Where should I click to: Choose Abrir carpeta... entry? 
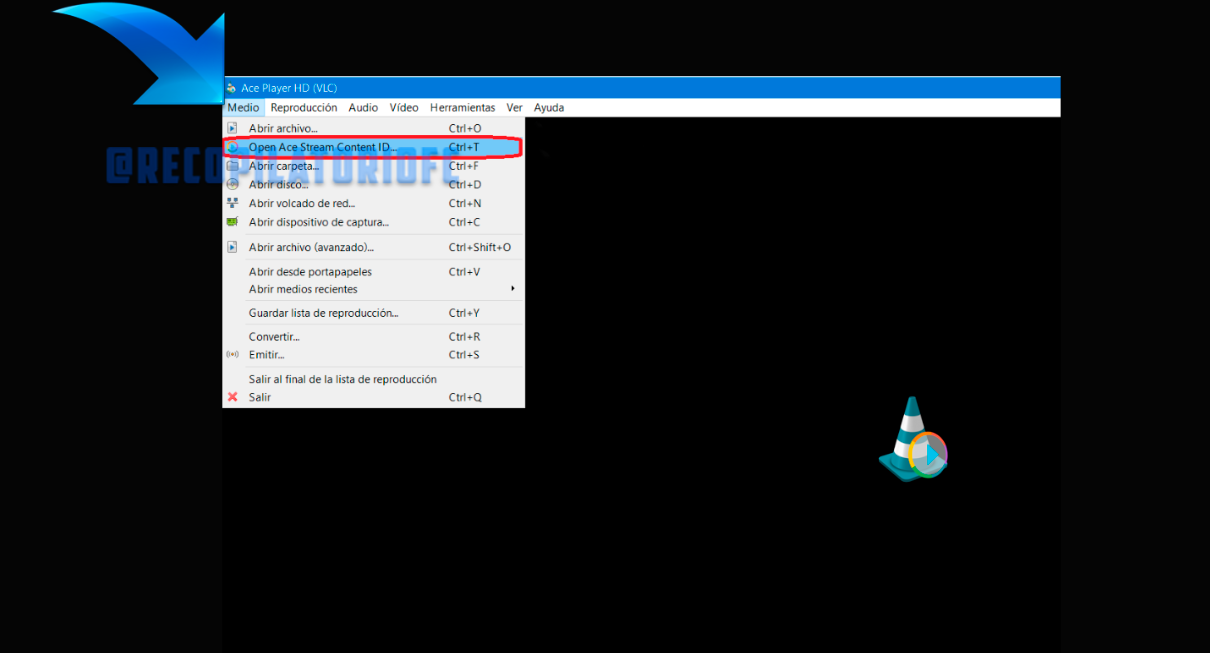coord(373,166)
